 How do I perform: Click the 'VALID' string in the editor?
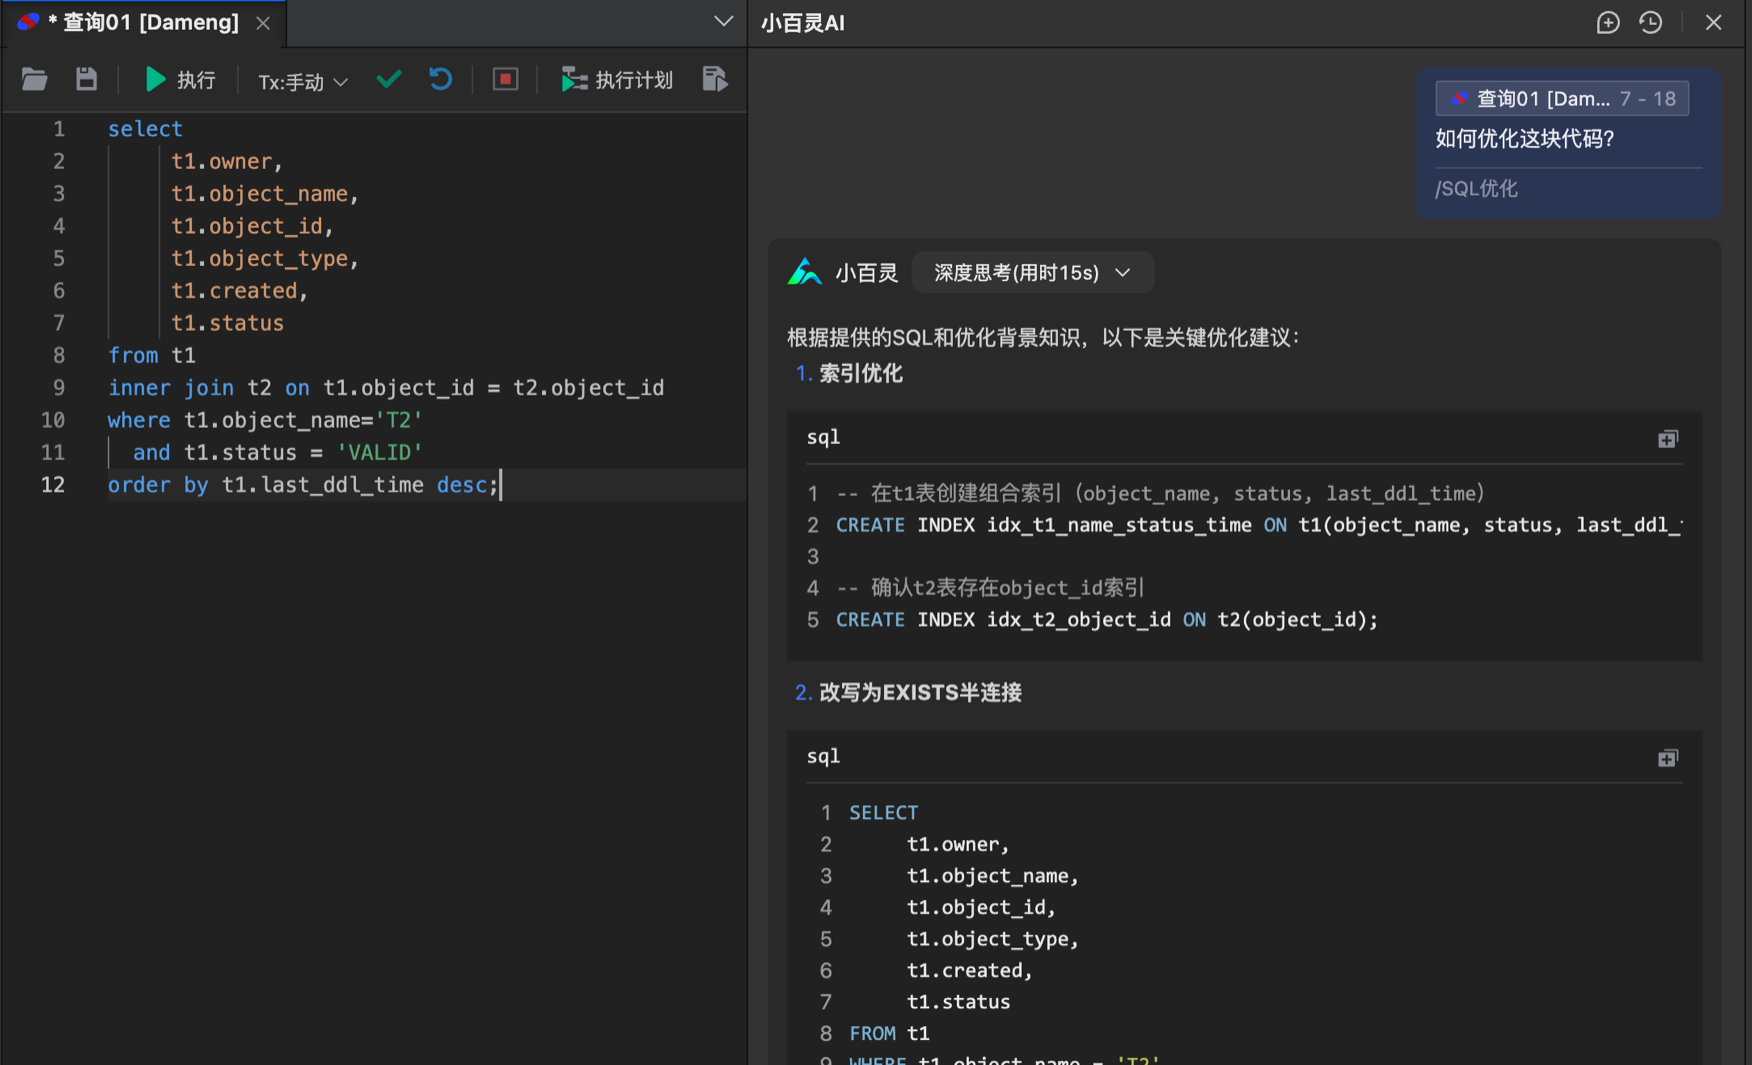(379, 453)
